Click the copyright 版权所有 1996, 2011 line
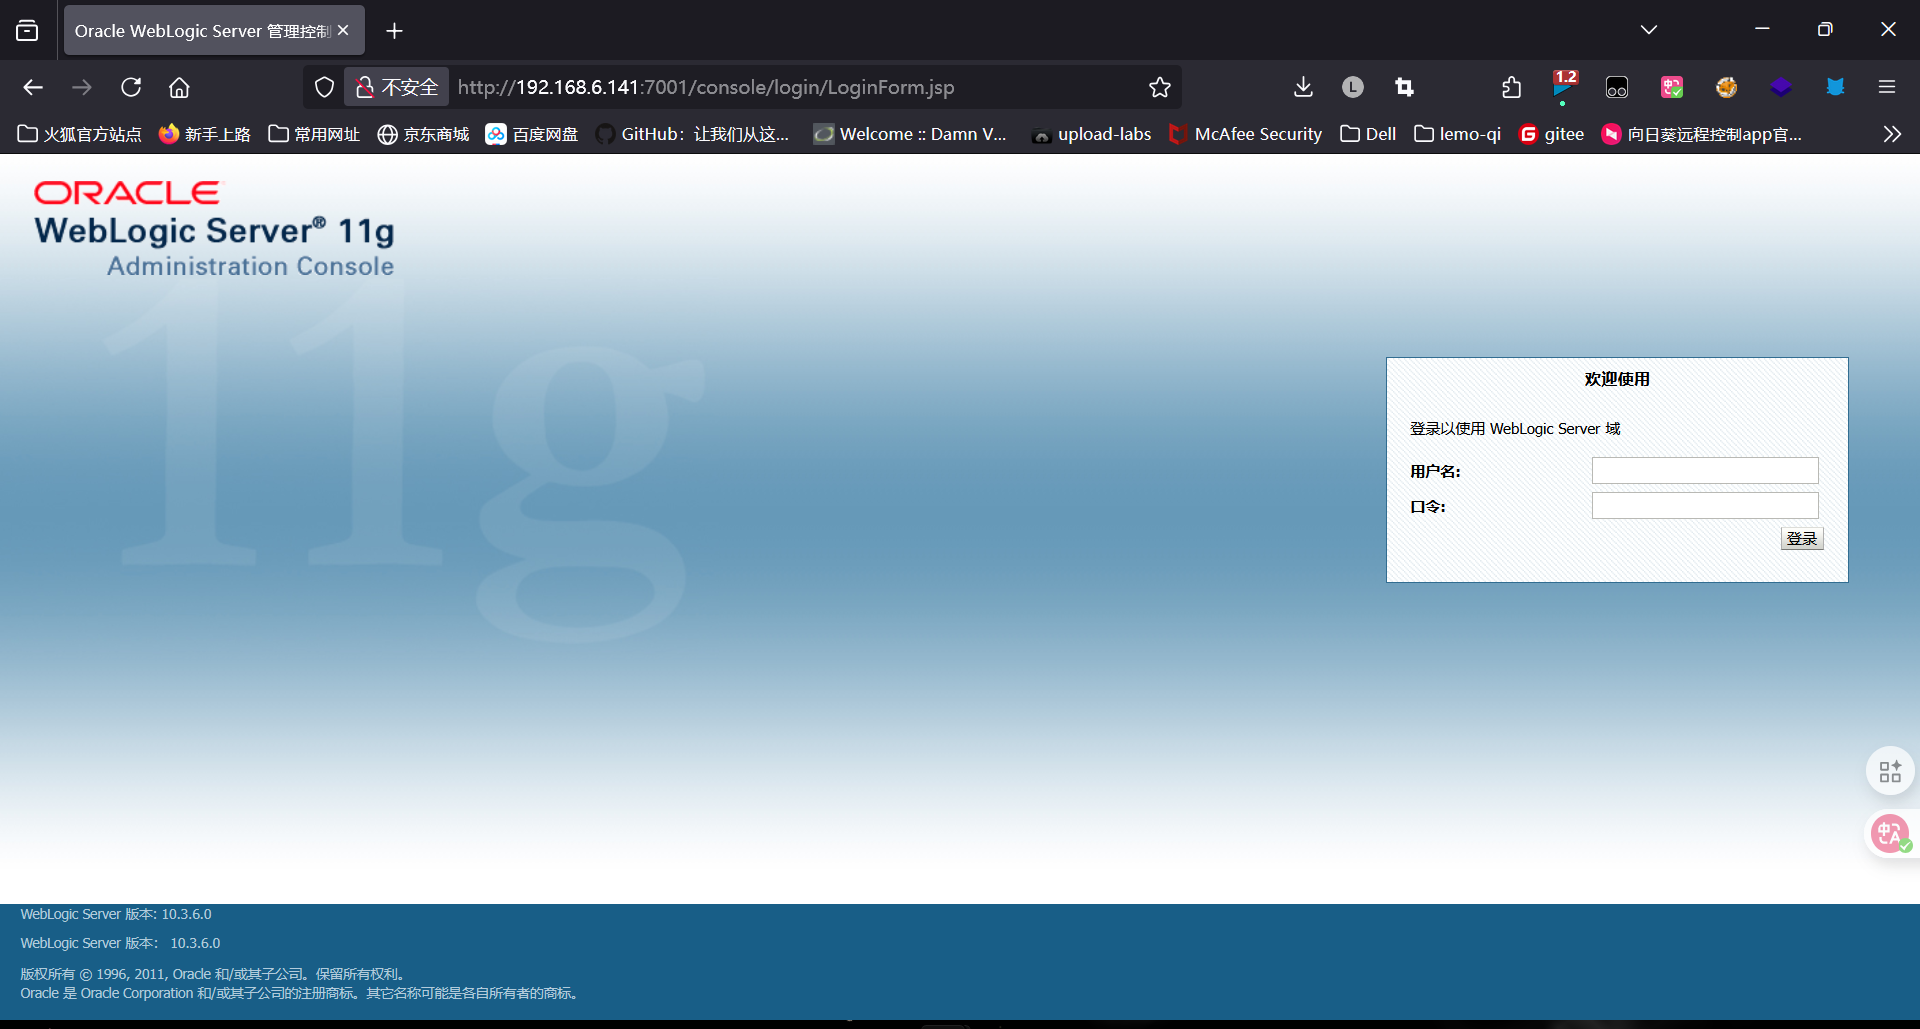The width and height of the screenshot is (1920, 1029). point(213,974)
